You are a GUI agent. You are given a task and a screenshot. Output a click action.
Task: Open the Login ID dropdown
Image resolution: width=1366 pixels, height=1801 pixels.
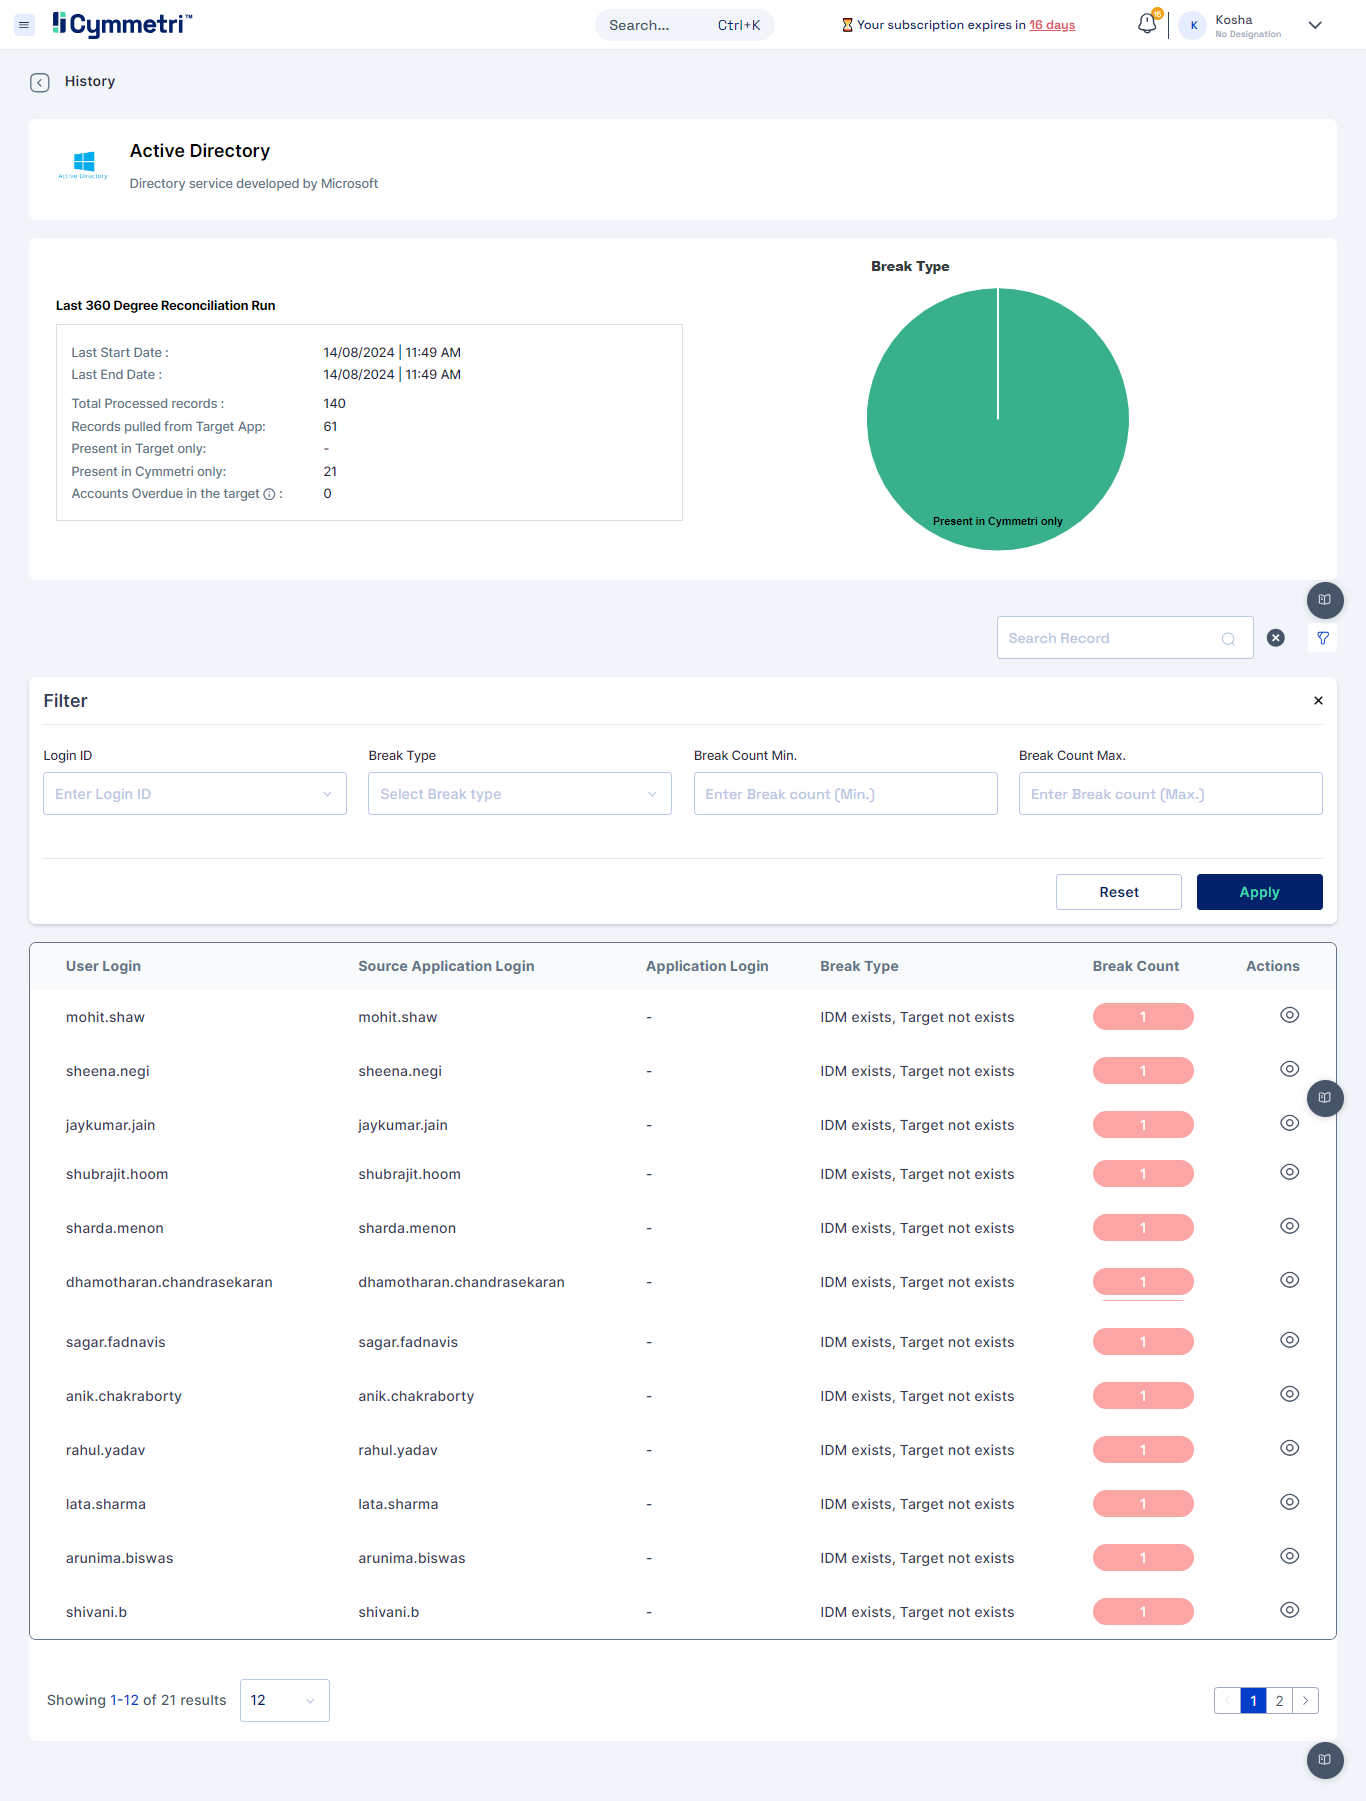[195, 794]
